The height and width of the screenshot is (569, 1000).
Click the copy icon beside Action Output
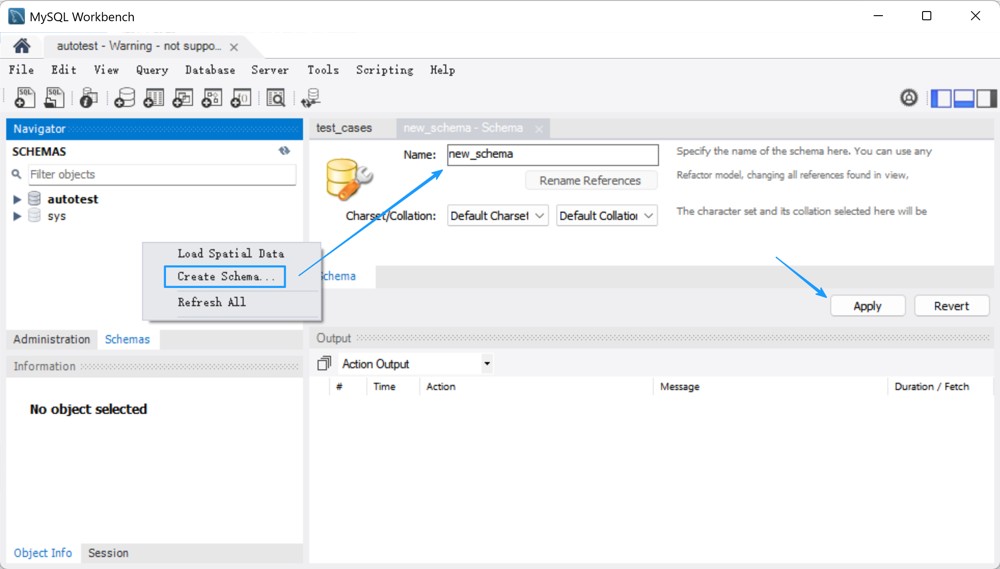[324, 364]
